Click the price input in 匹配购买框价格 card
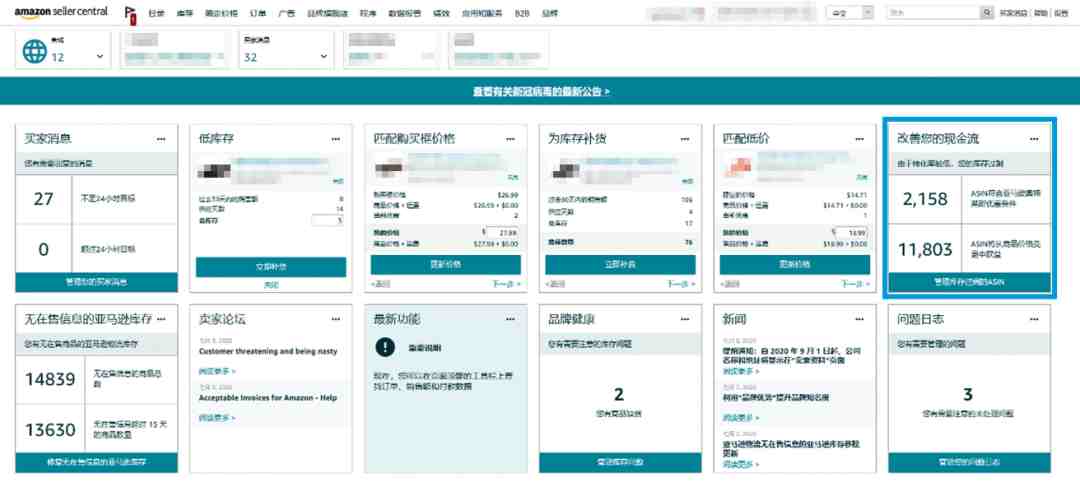Screen dimensions: 1080x482 coord(503,233)
